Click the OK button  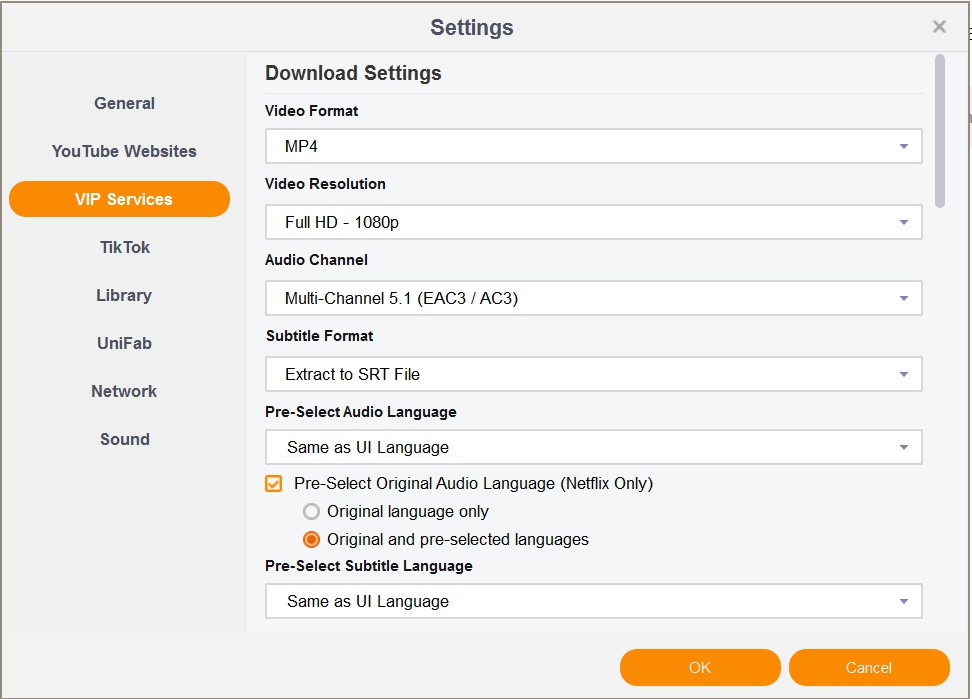click(700, 667)
